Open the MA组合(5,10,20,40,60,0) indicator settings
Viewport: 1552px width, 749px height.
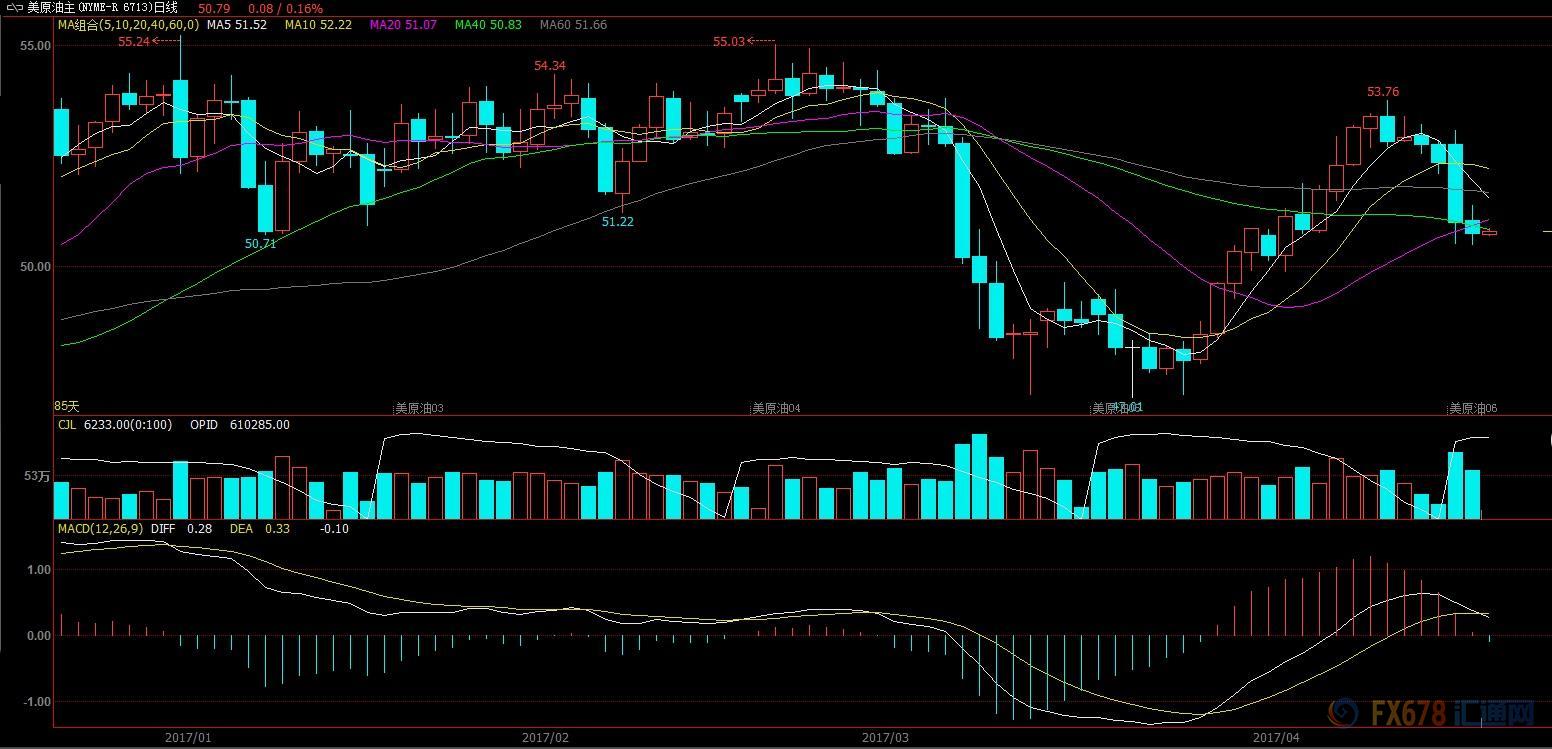(128, 24)
